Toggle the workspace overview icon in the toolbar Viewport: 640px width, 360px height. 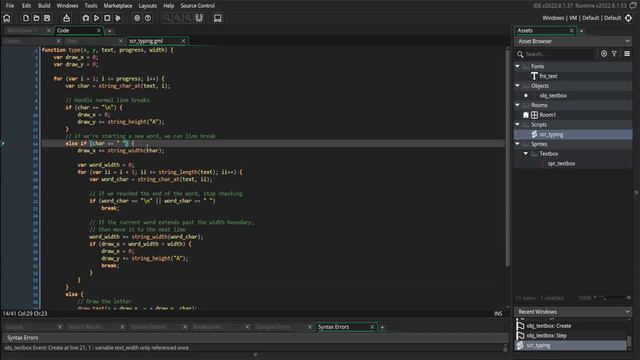click(x=199, y=18)
